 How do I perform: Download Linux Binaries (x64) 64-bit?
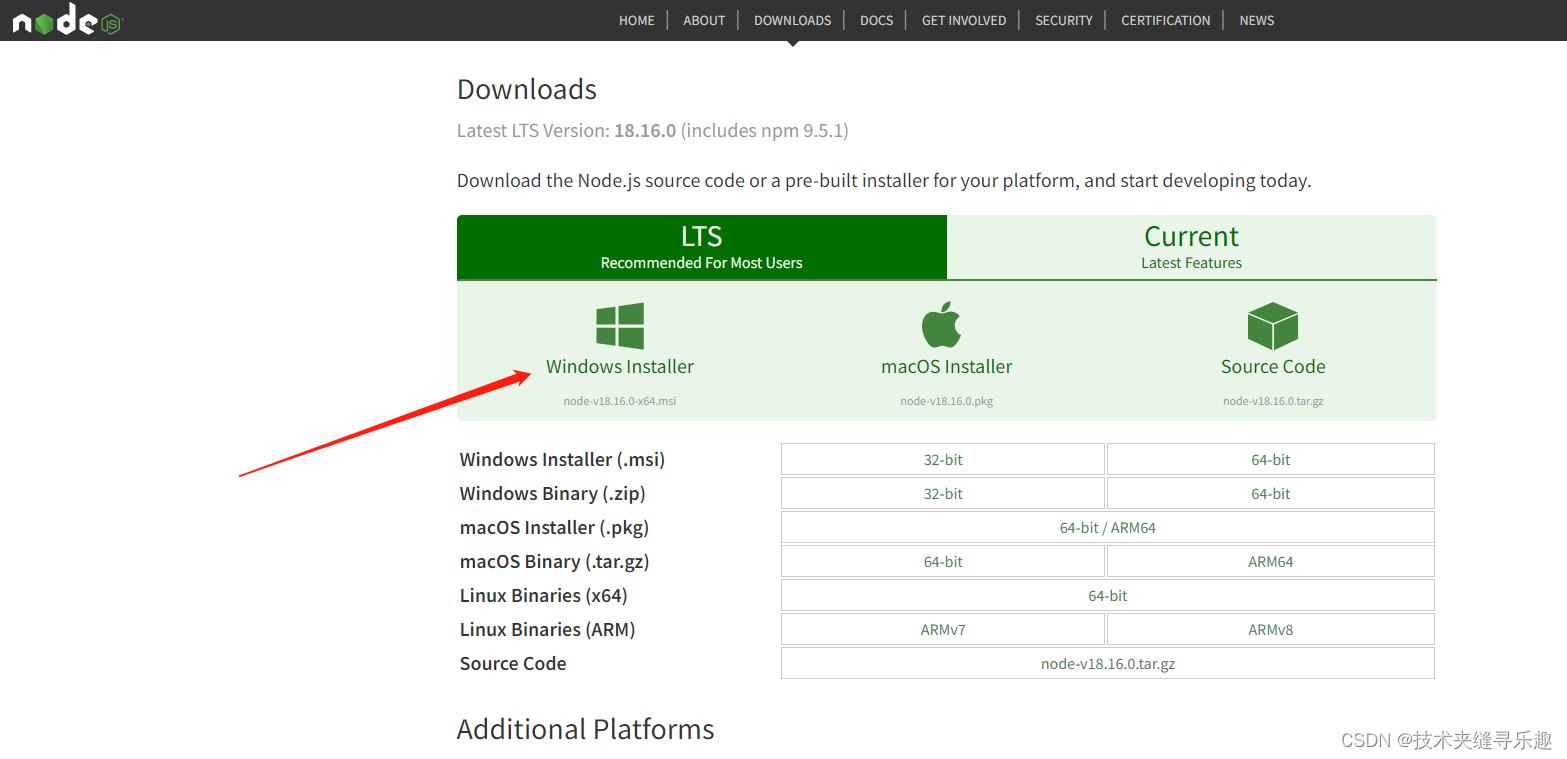(x=1108, y=596)
